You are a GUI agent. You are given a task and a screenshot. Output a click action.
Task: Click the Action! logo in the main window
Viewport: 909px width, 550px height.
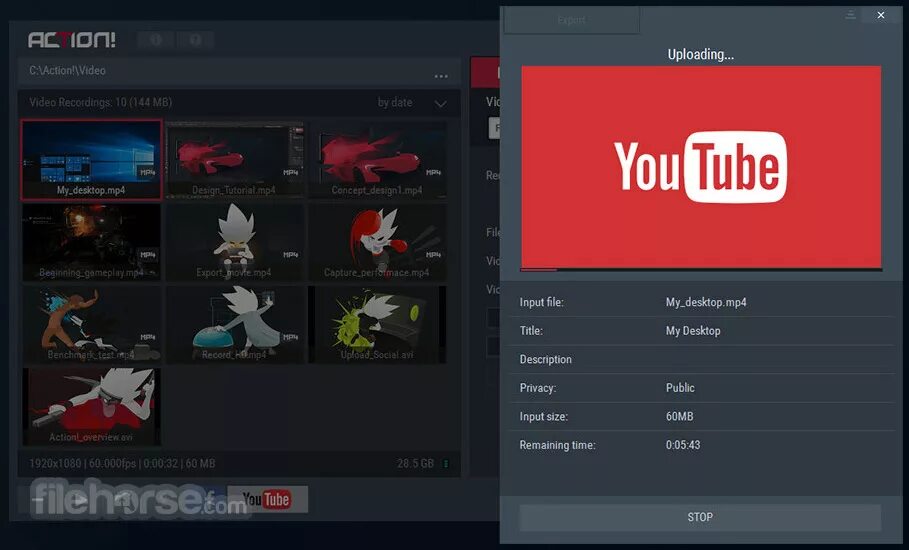72,39
